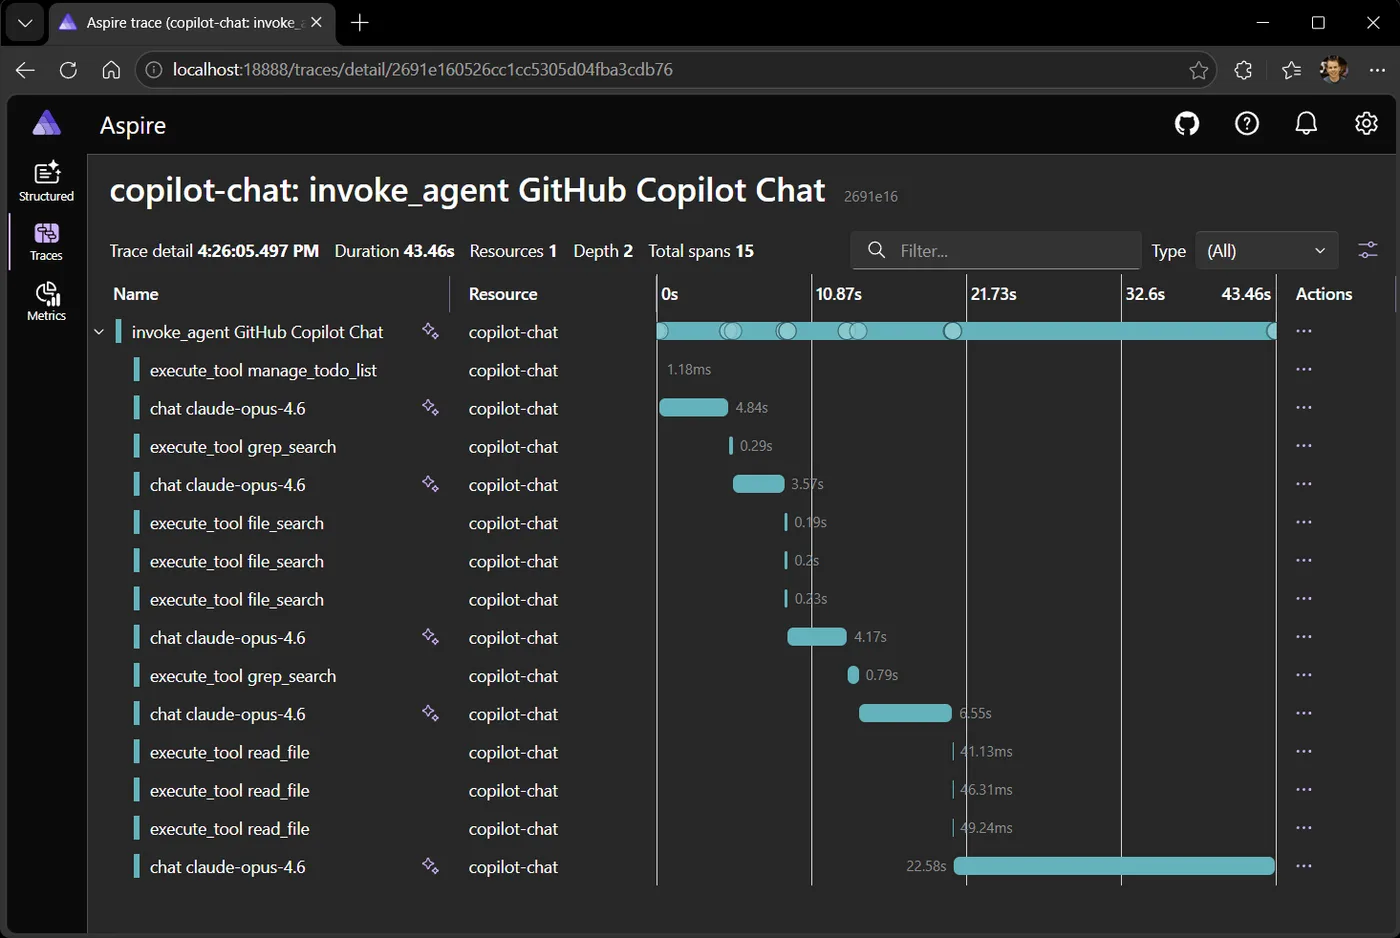This screenshot has width=1400, height=938.
Task: Click GenAI sparkle icon on invoke_agent row
Action: pos(430,331)
